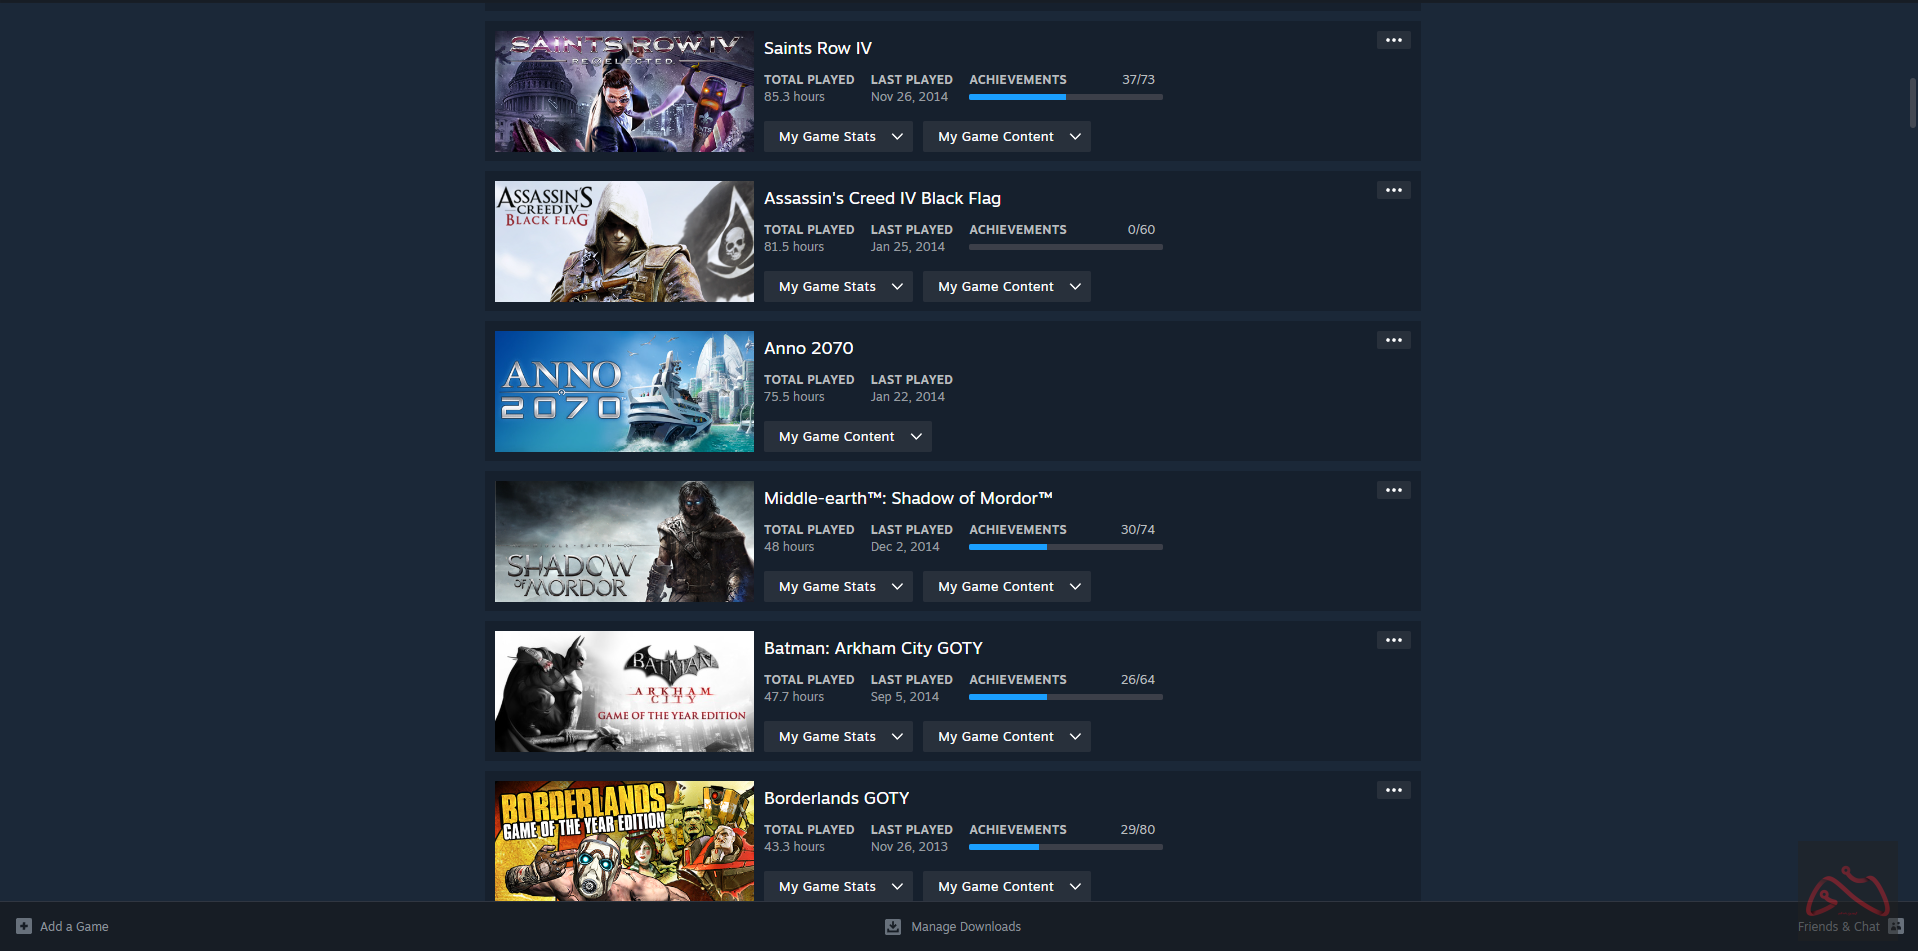Viewport: 1918px width, 951px height.
Task: Open the three-dot menu for Batman: Arkham City GOTY
Action: point(1394,640)
